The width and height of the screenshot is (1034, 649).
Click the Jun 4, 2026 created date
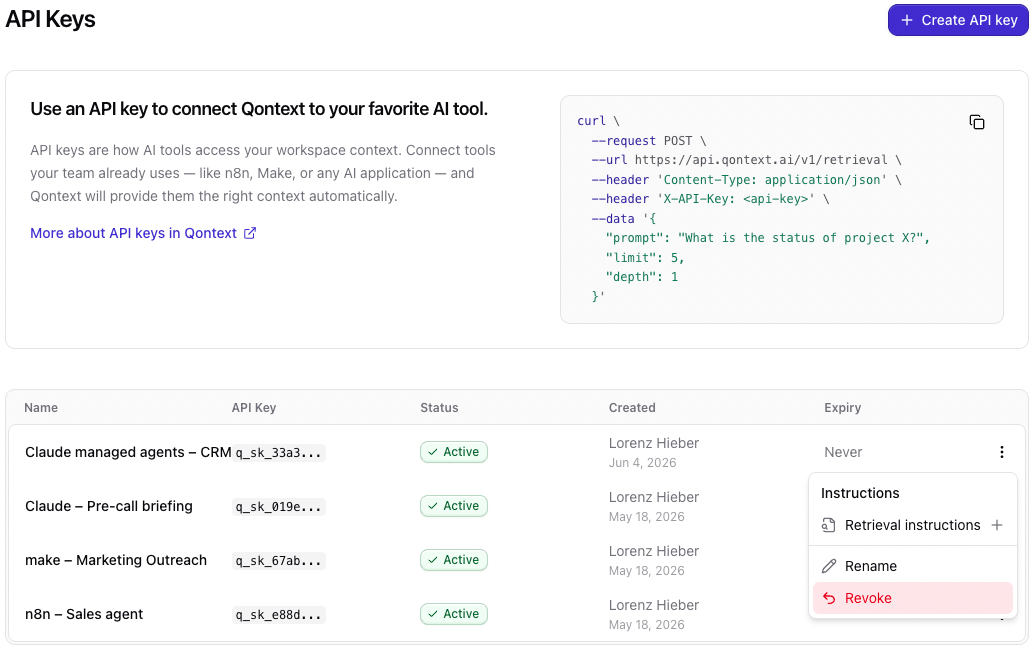[x=642, y=462]
